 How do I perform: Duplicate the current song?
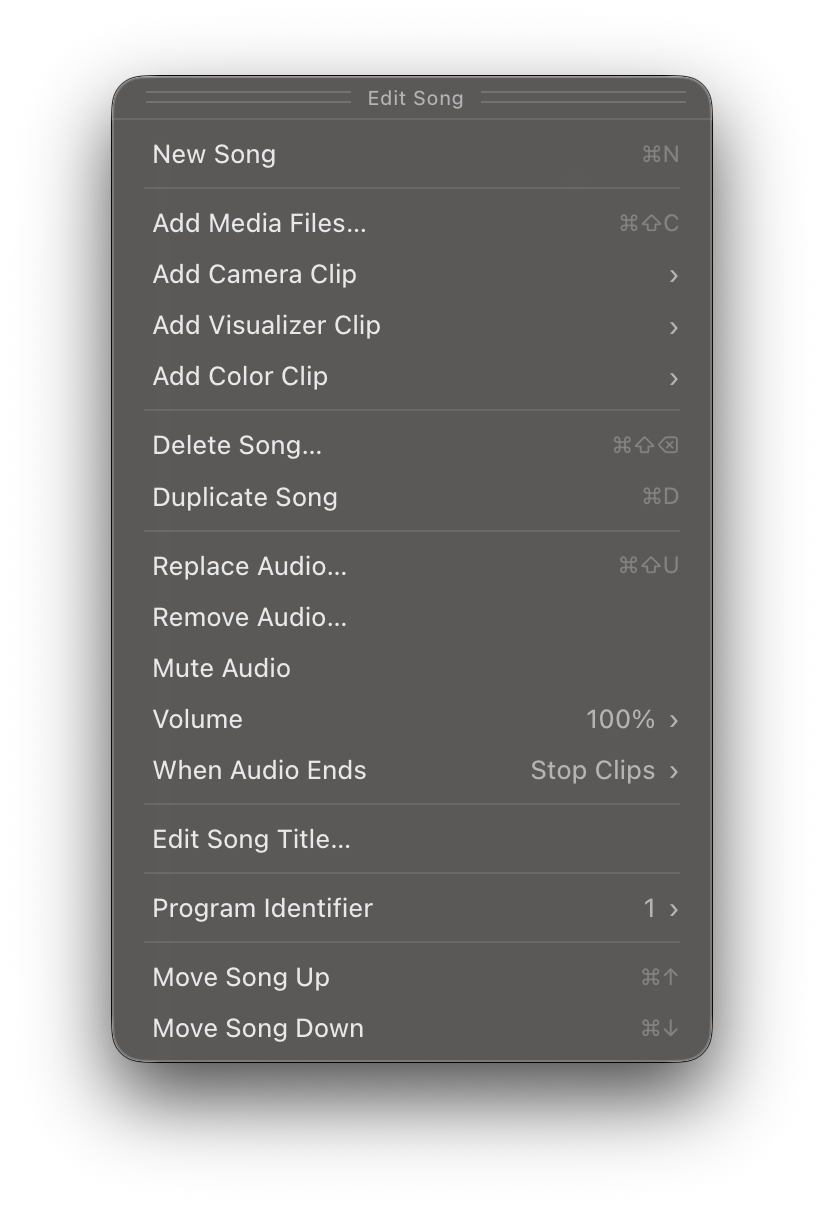coord(245,497)
